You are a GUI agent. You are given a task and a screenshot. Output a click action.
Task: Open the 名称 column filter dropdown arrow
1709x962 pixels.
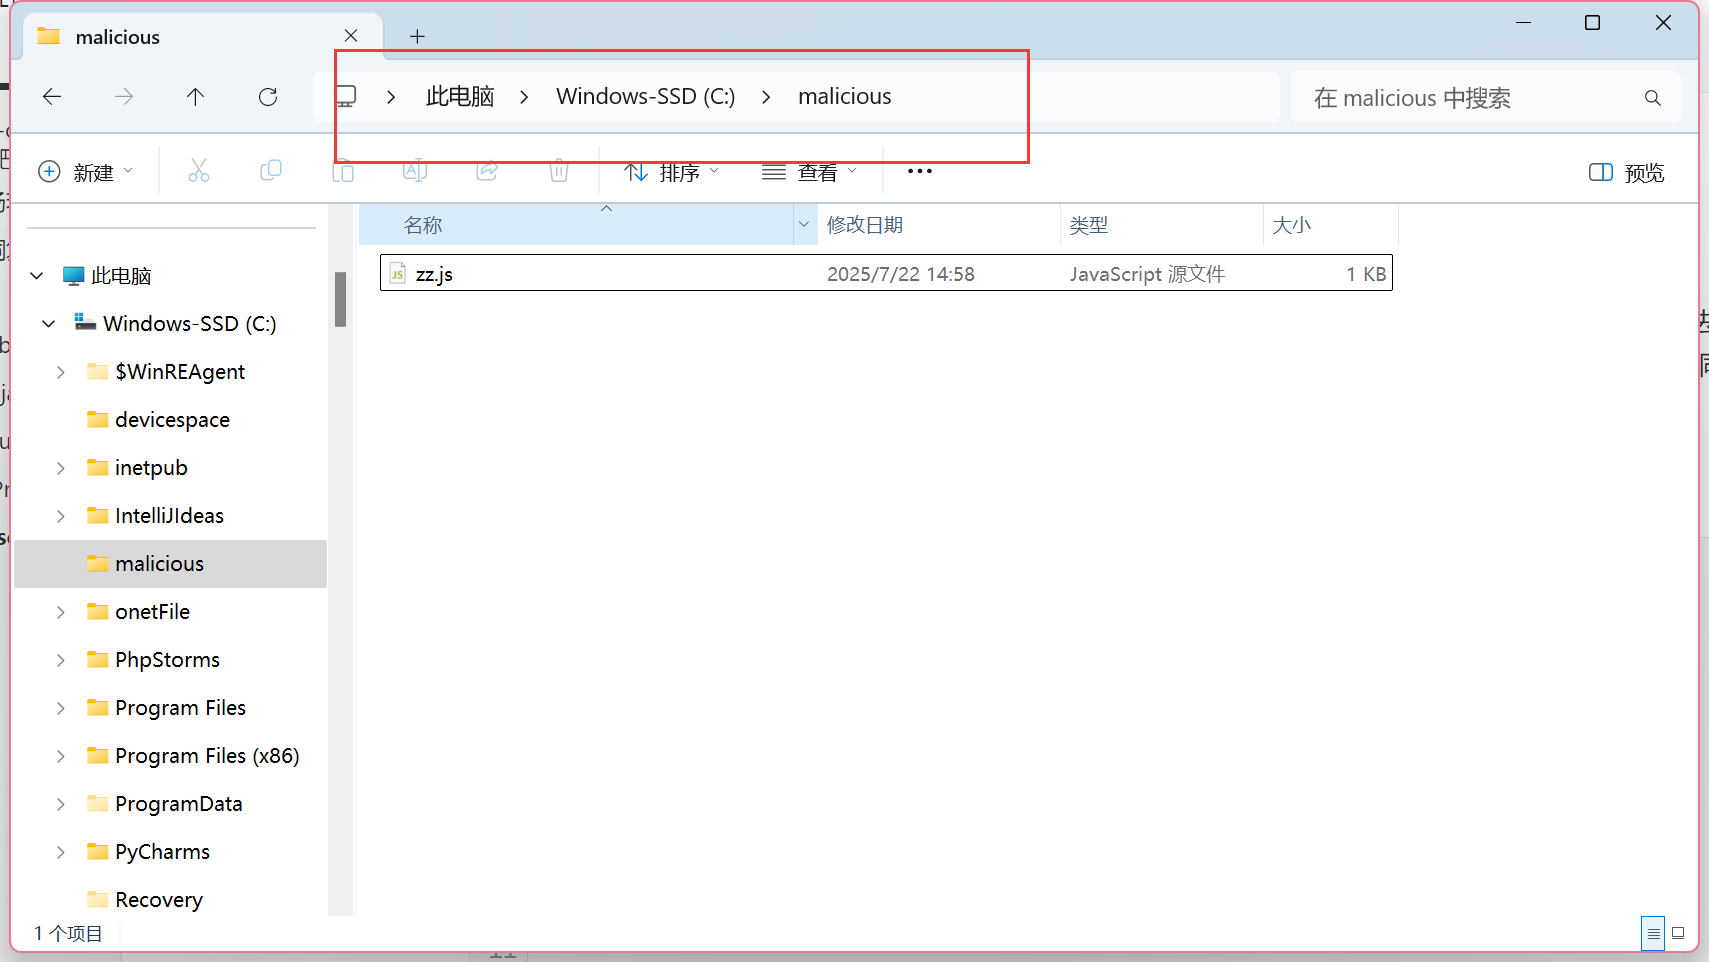click(x=804, y=225)
